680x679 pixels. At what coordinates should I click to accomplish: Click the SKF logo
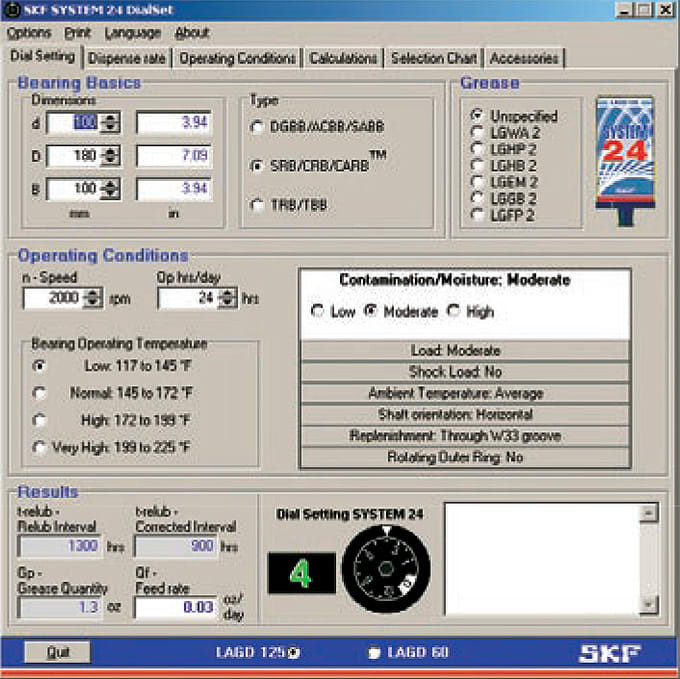click(x=610, y=653)
